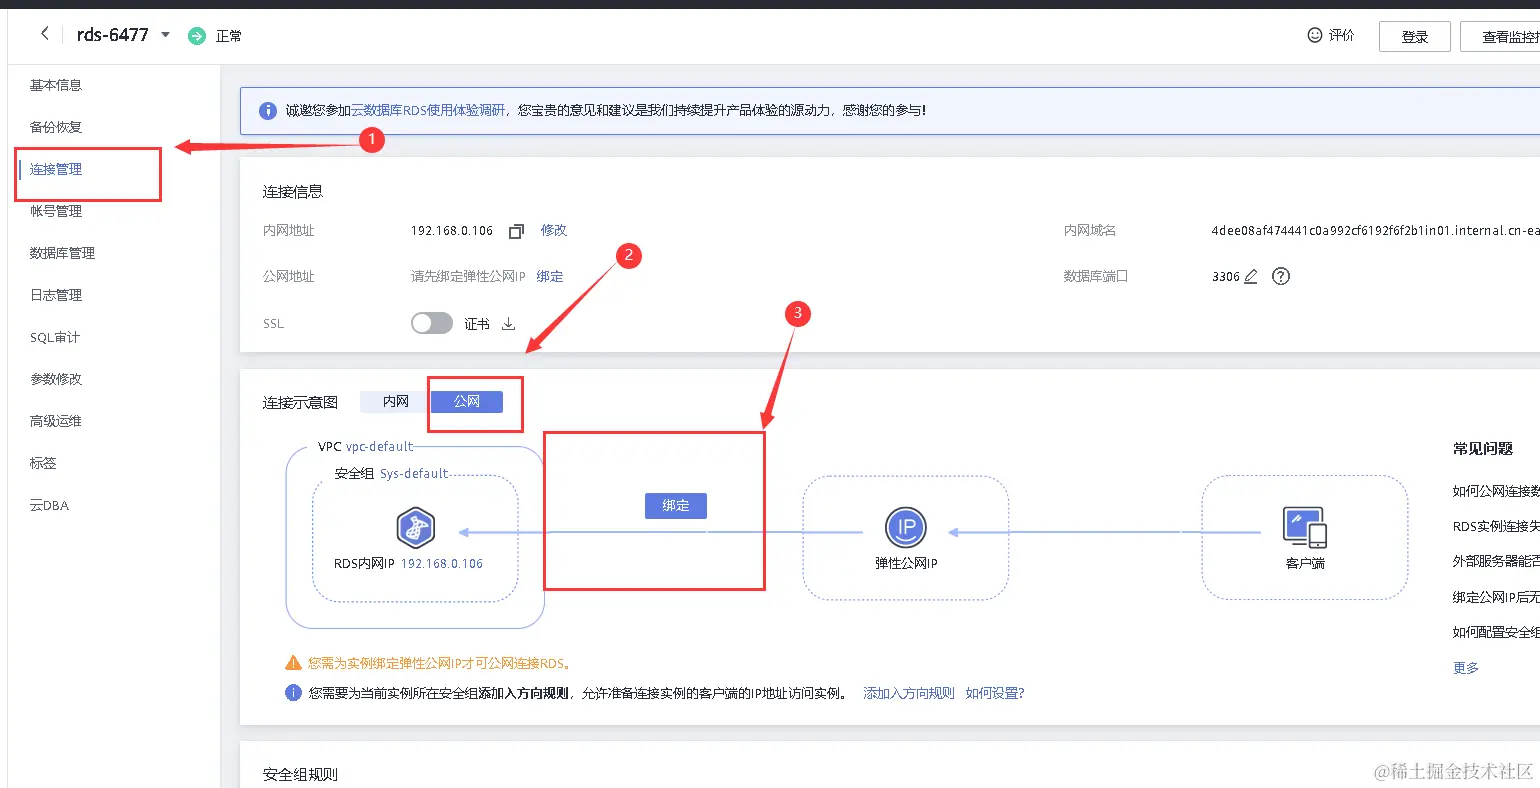This screenshot has height=788, width=1540.
Task: Open 标签 in the sidebar
Action: pos(43,463)
